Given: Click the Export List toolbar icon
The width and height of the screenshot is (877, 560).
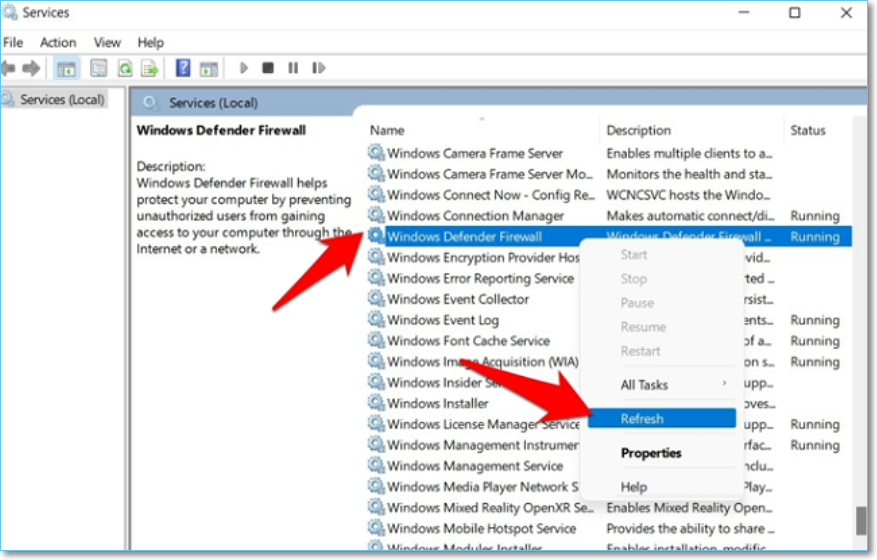Looking at the screenshot, I should tap(149, 68).
